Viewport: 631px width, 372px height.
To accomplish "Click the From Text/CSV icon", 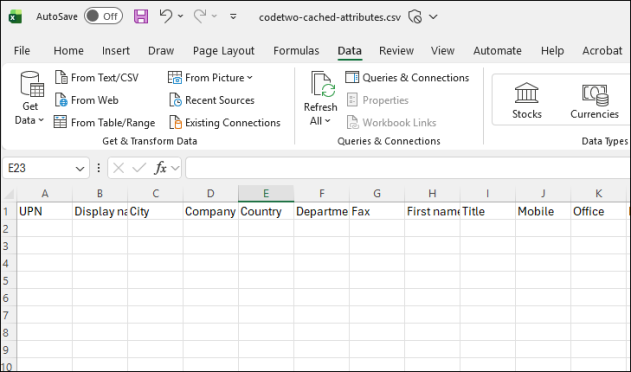I will click(61, 77).
